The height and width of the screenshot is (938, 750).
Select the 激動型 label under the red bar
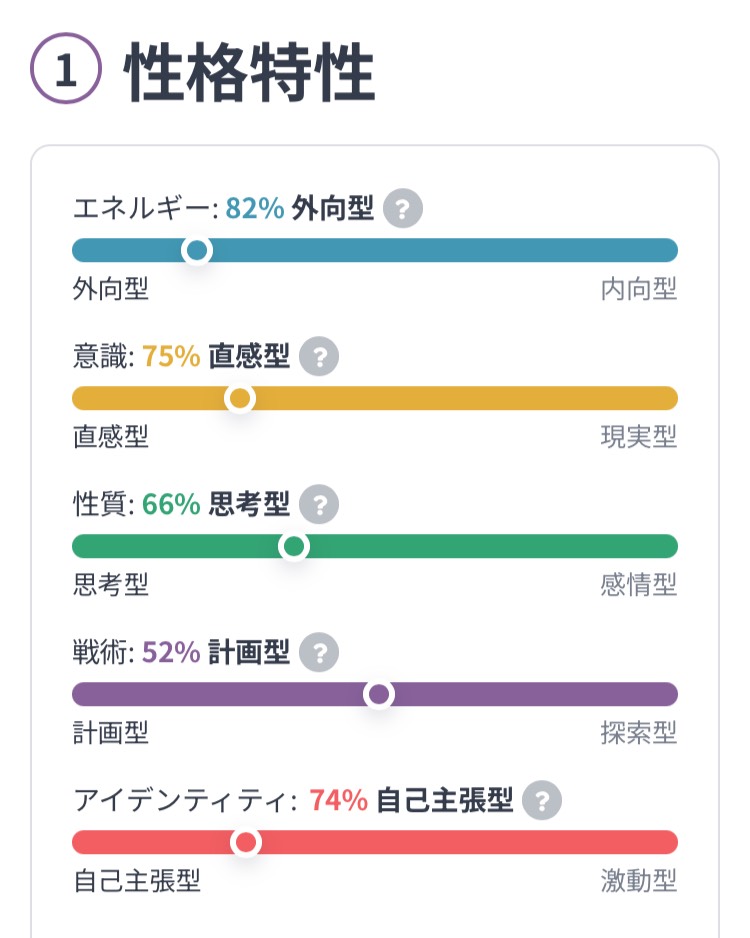coord(638,882)
